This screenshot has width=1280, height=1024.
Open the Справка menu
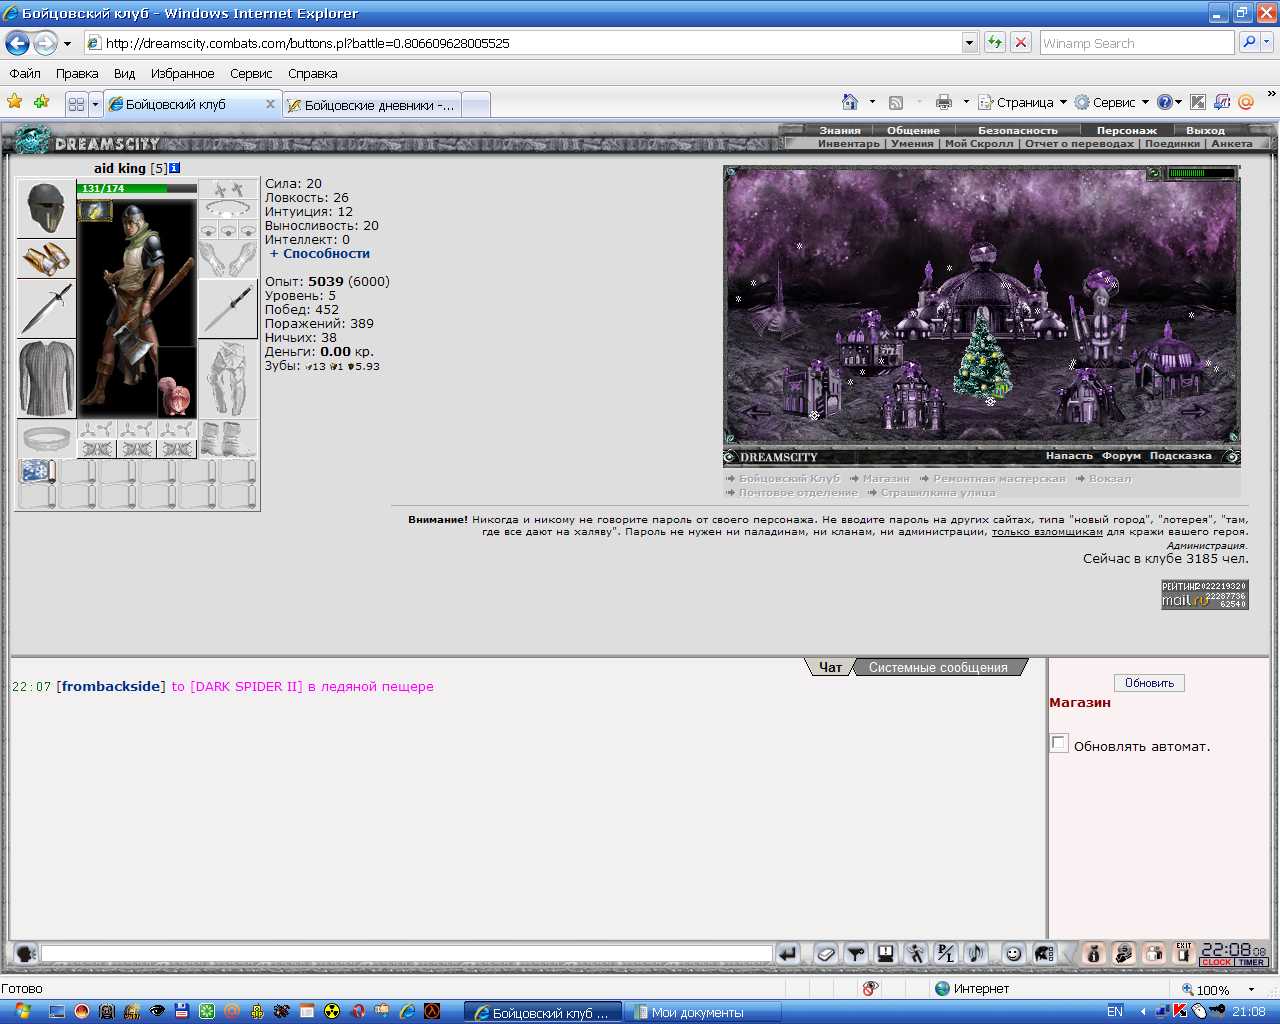(x=312, y=73)
